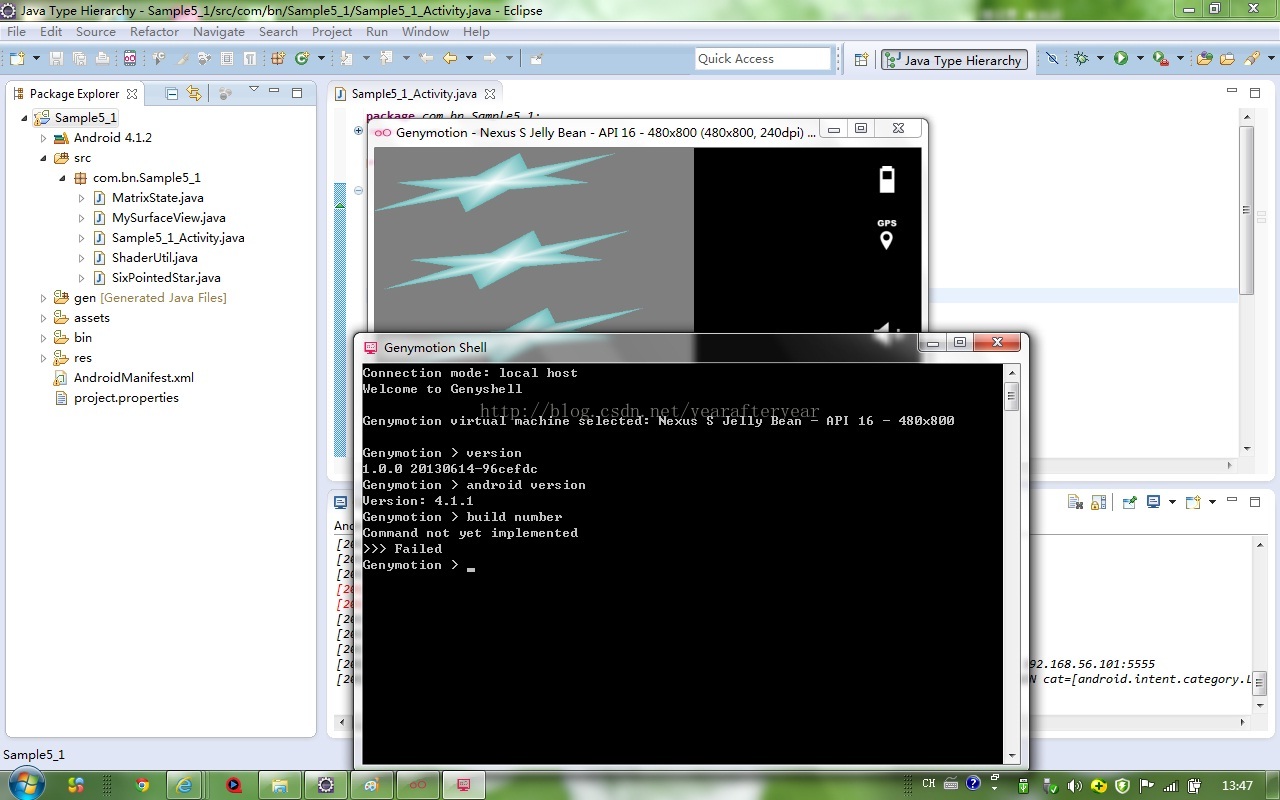Toggle Block Selection Mode icon
Image resolution: width=1280 pixels, height=800 pixels.
227,58
